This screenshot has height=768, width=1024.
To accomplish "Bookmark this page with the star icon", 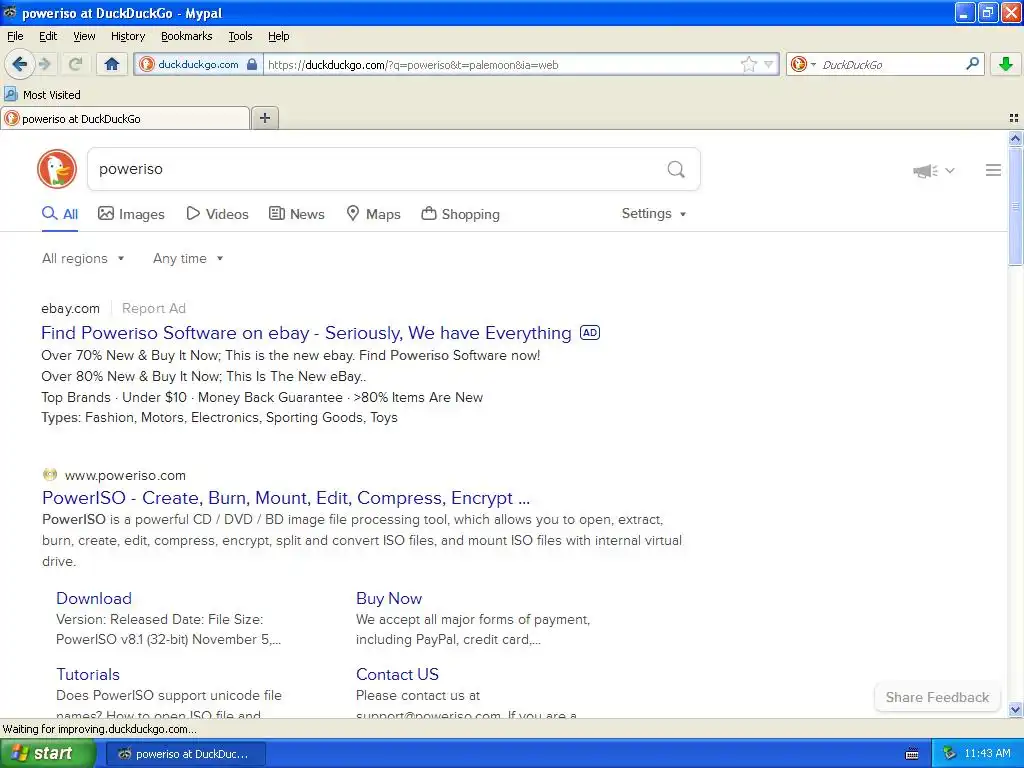I will (x=748, y=64).
